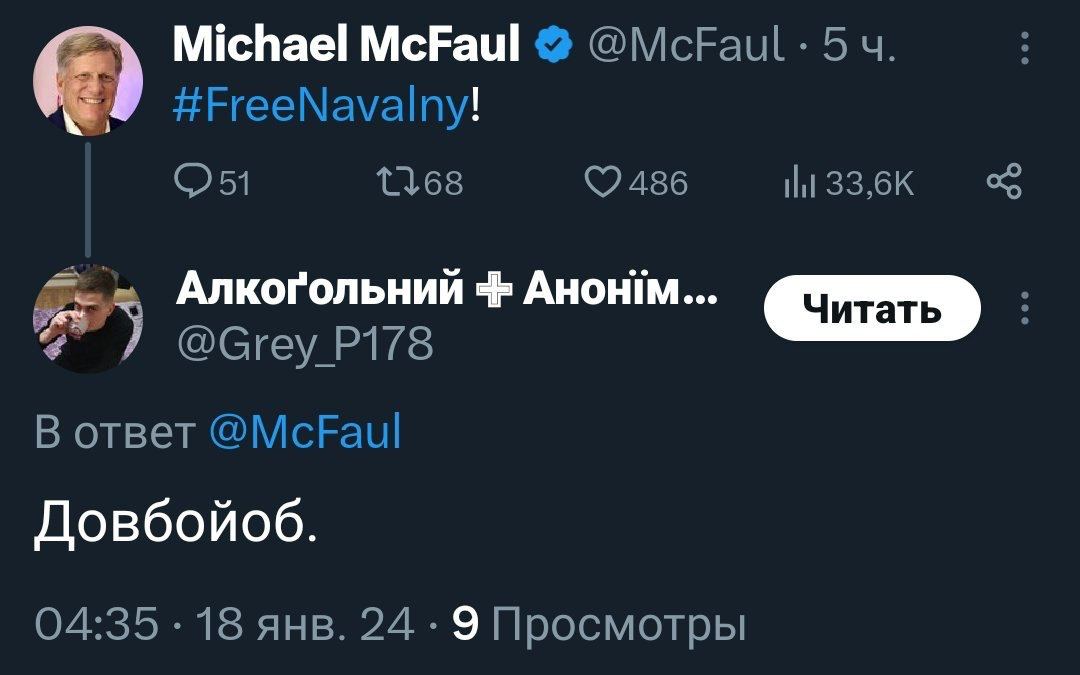Click the Алкоґольний Анонім display name
The width and height of the screenshot is (1080, 675).
pos(446,291)
